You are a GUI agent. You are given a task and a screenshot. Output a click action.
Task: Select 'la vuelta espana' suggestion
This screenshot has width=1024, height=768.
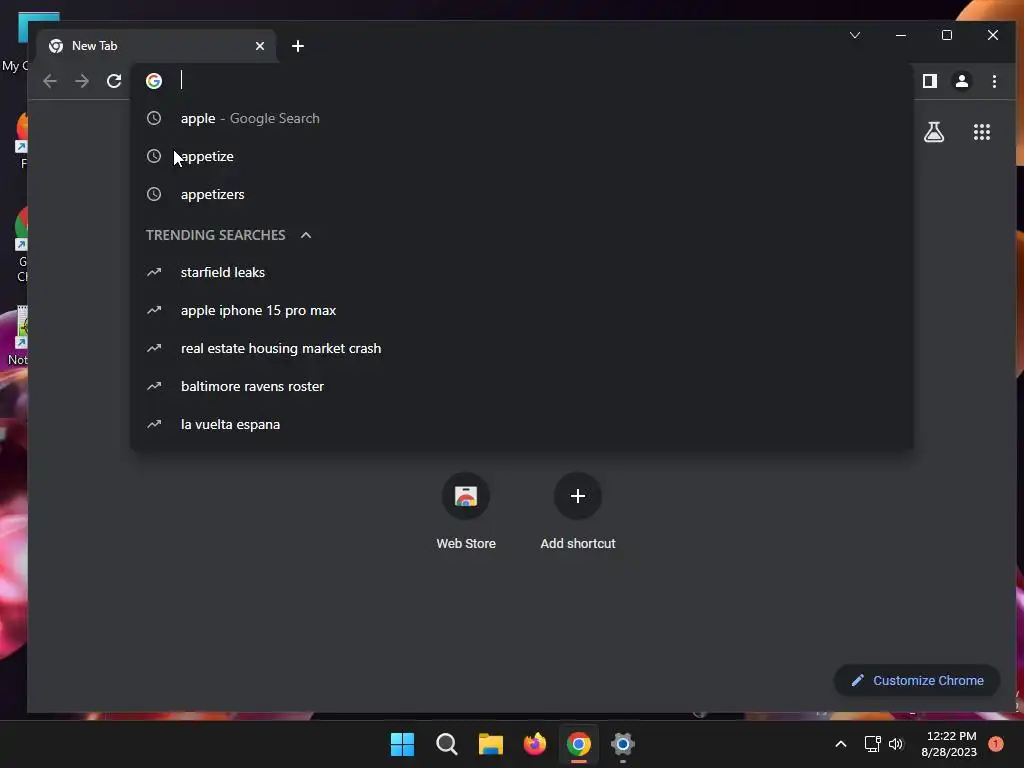[x=521, y=424]
